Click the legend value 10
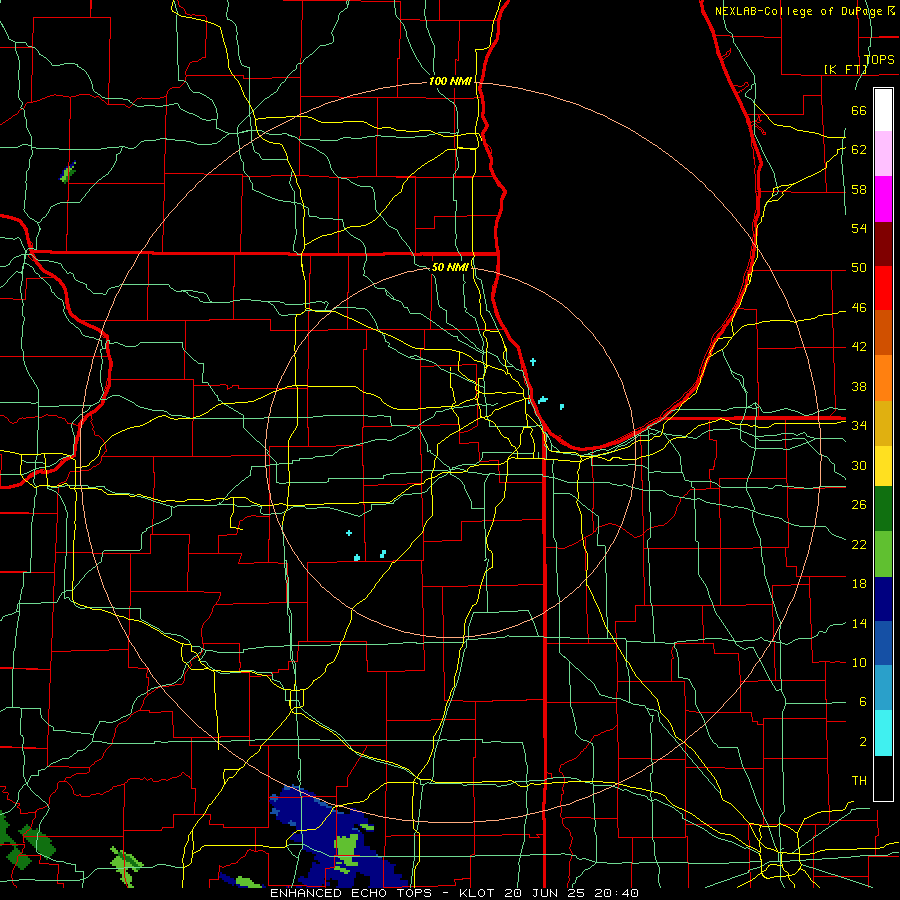This screenshot has height=900, width=900. pos(859,662)
